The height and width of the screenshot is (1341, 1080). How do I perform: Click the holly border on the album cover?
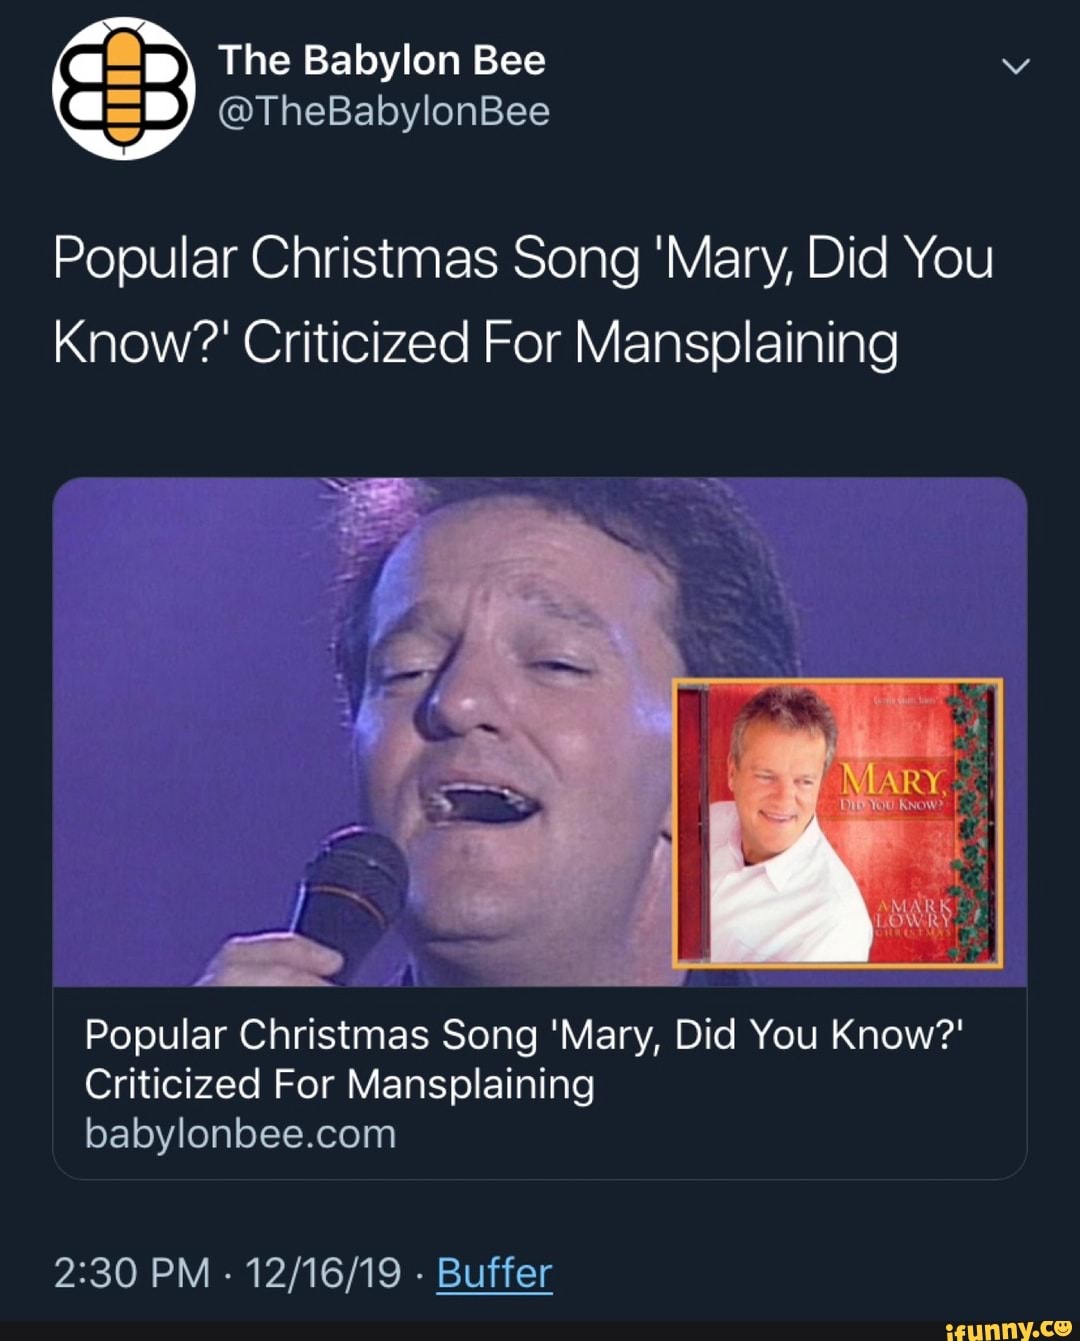click(973, 820)
